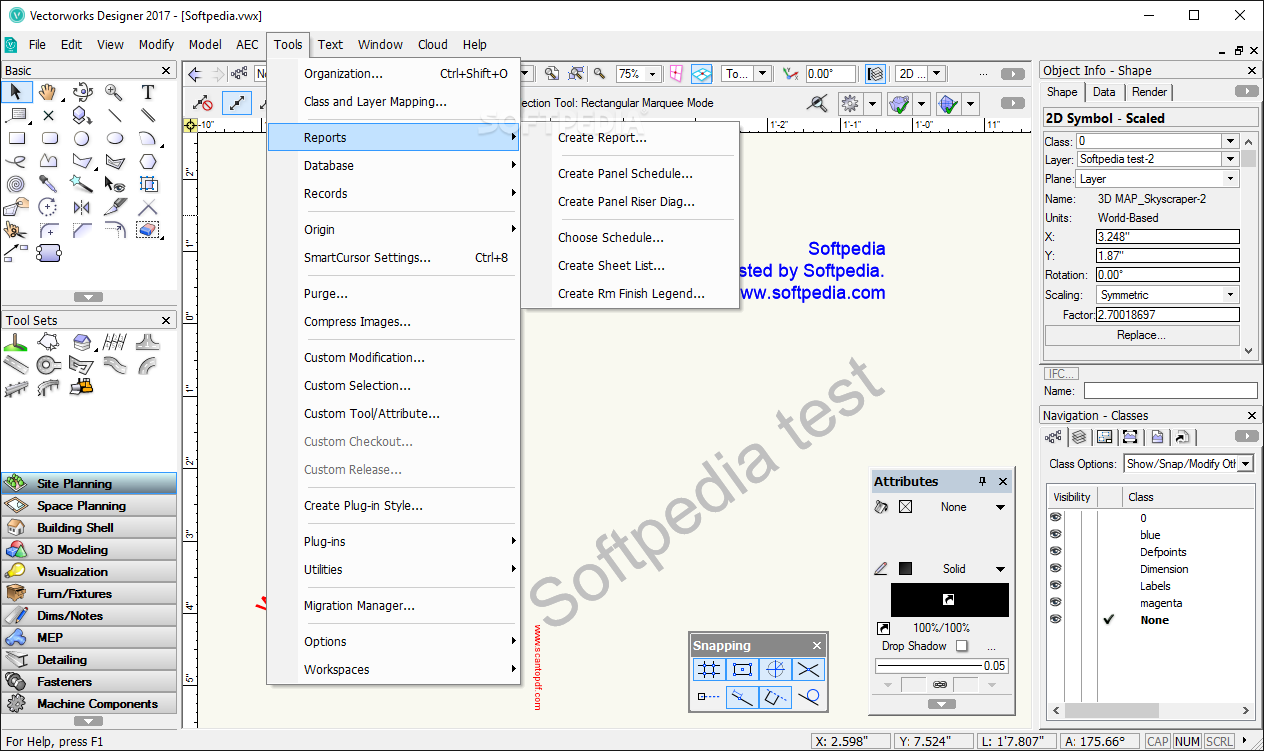
Task: Select the Select Similar magic wand tool
Action: (82, 184)
